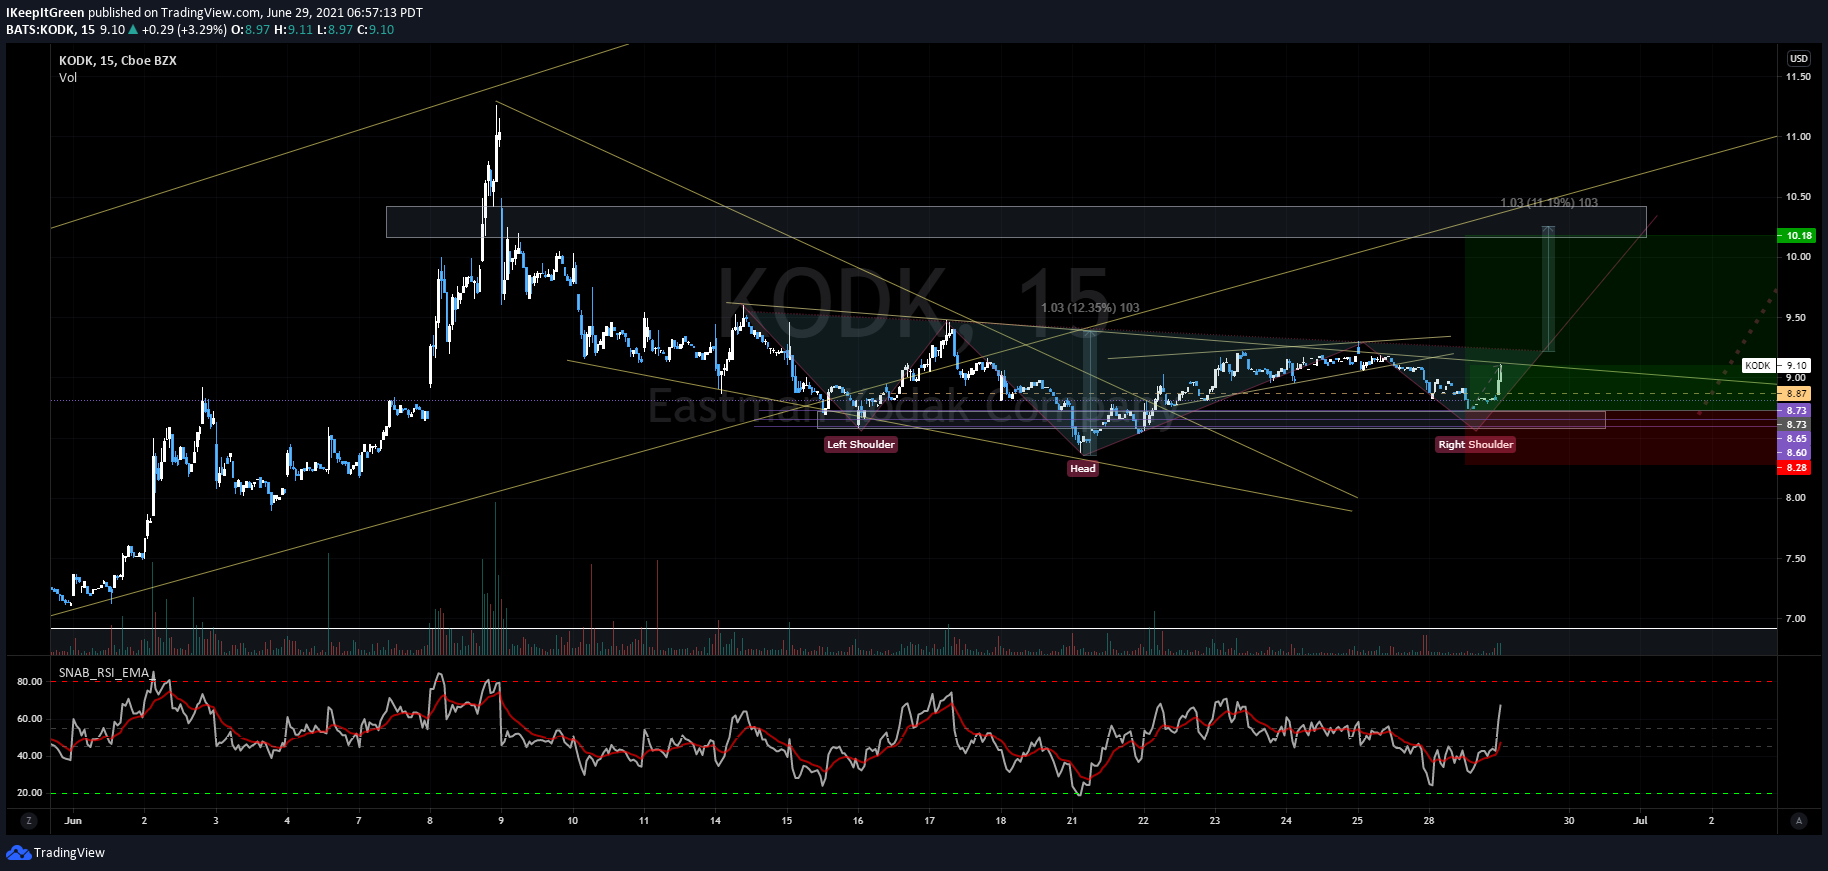Click the 20.00 RSI axis value
Viewport: 1828px width, 871px height.
coord(30,793)
